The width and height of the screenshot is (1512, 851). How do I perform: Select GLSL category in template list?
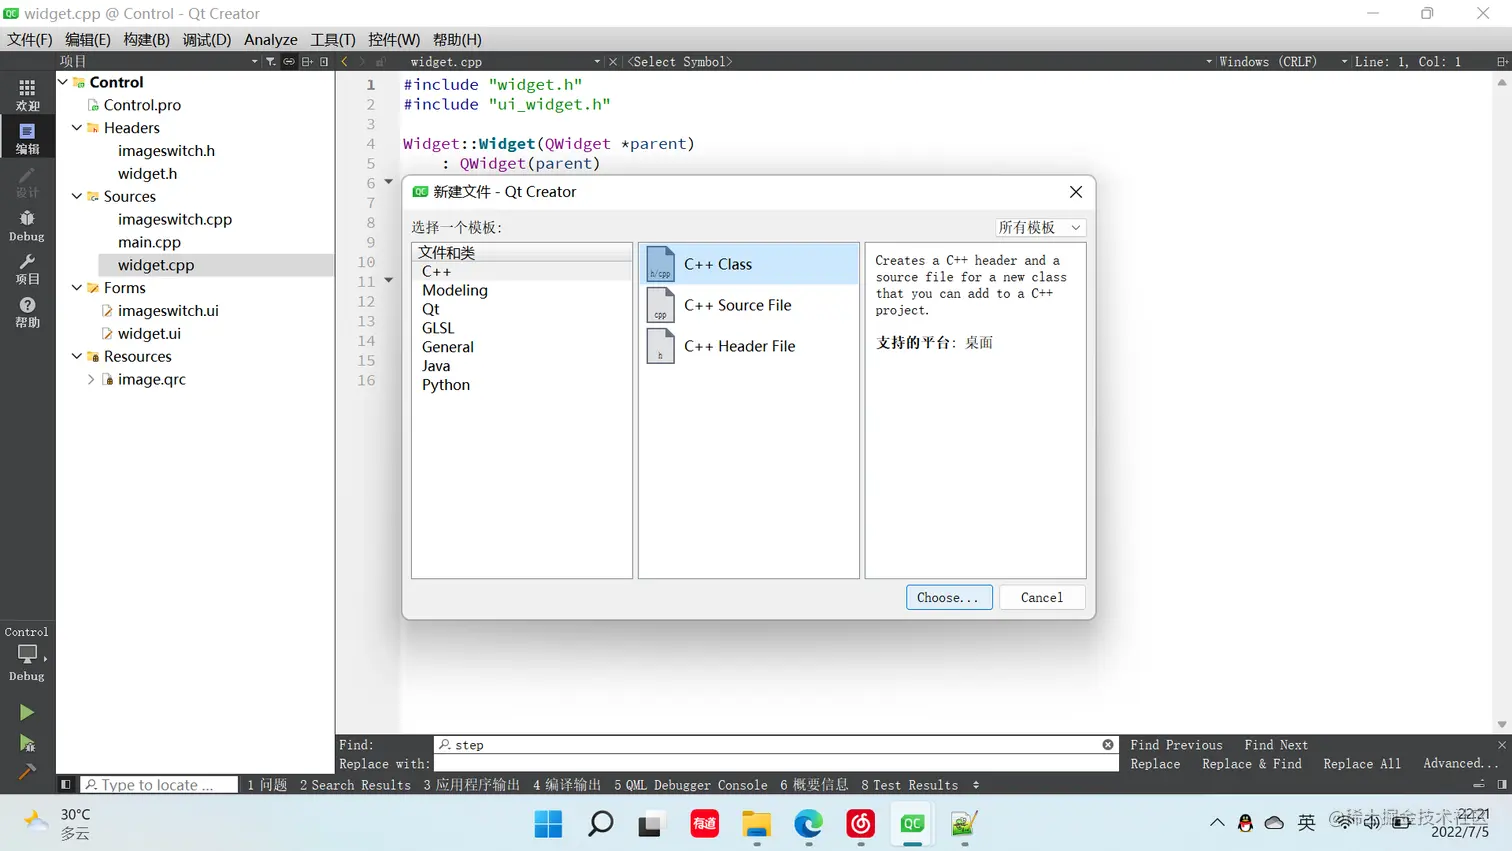pyautogui.click(x=438, y=328)
